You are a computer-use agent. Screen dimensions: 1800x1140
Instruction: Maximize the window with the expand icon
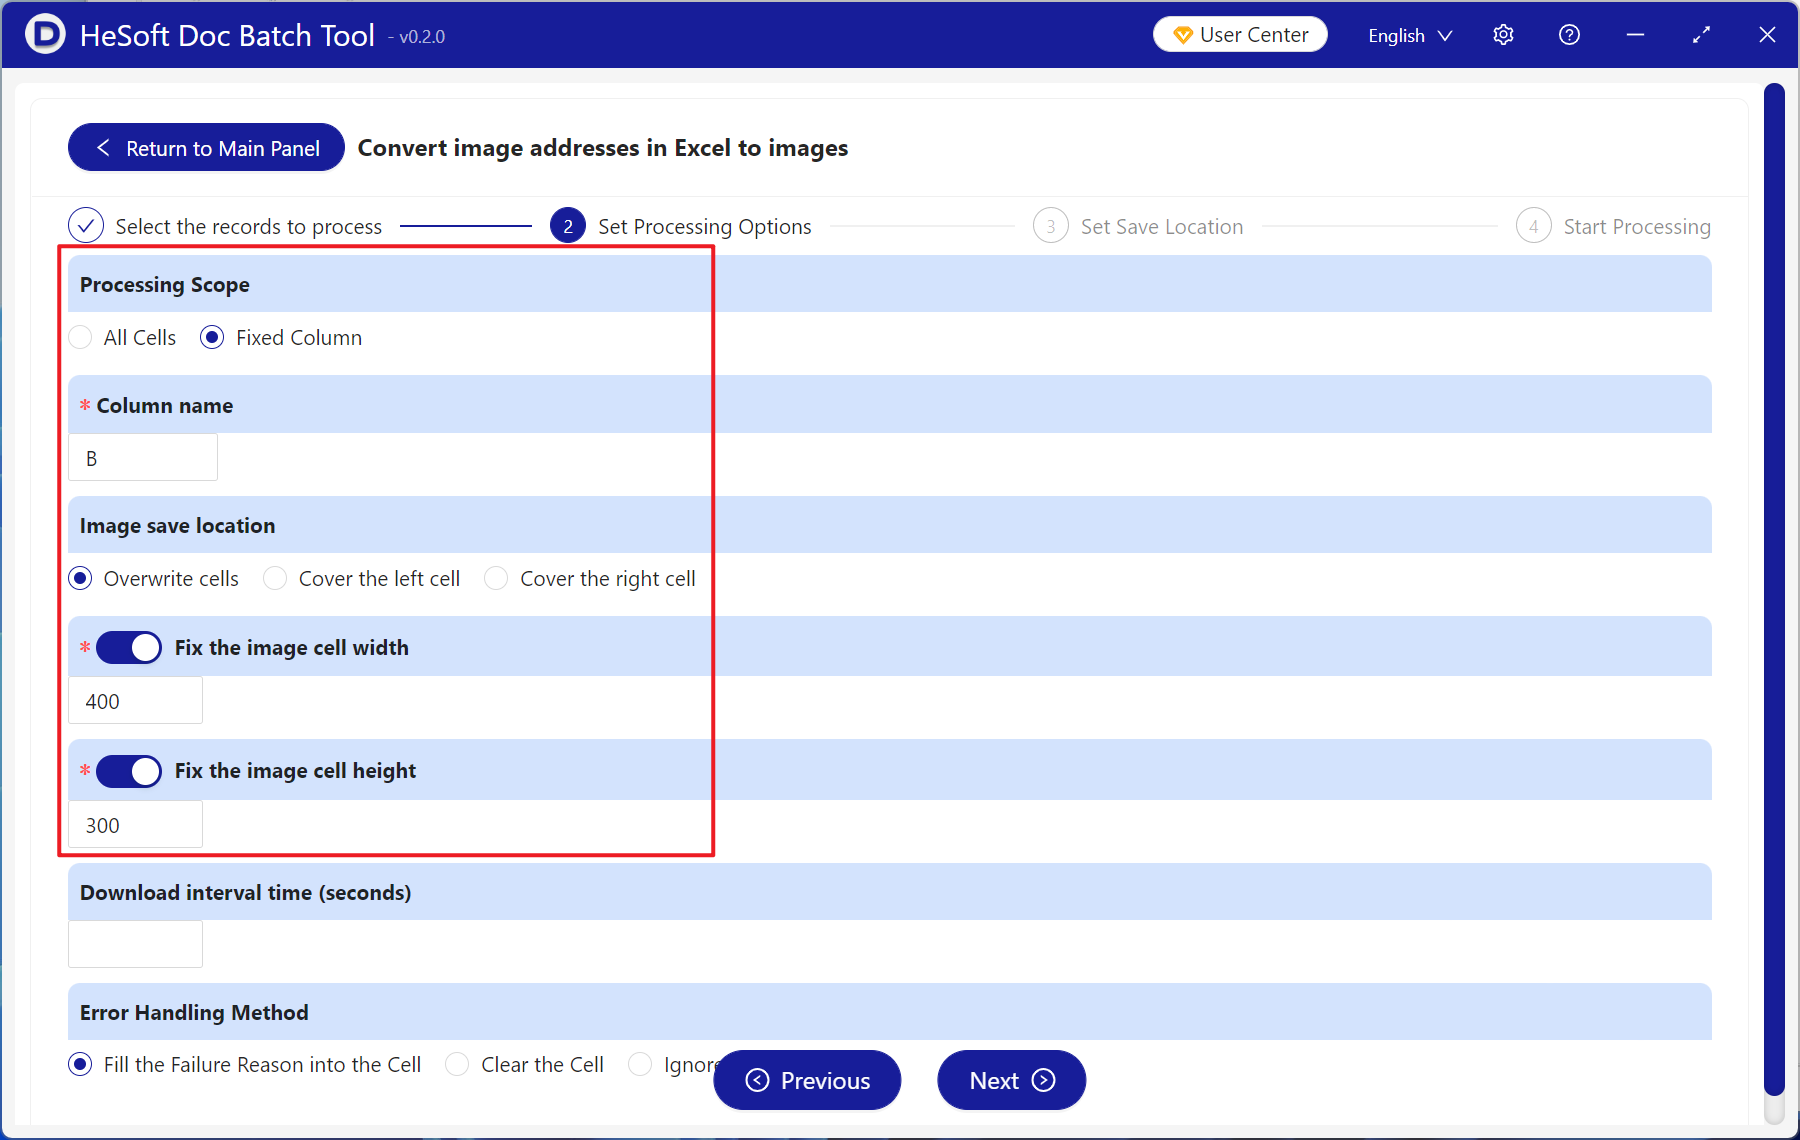[x=1701, y=35]
